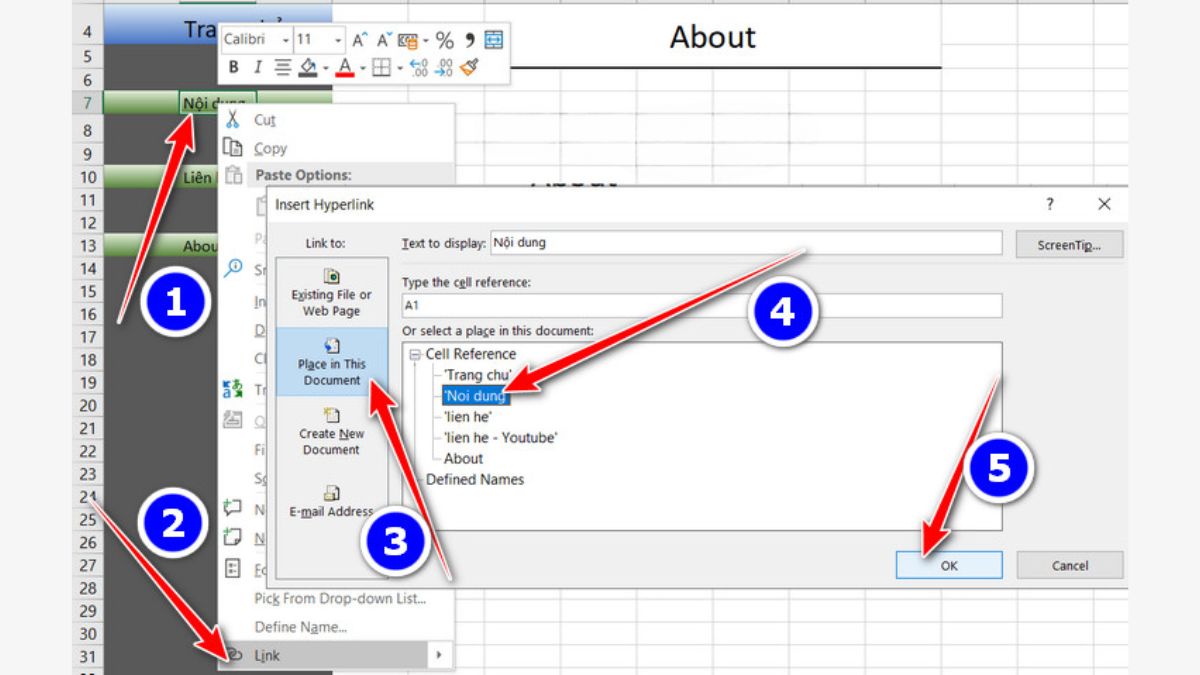Select Existing File or Web Page option
Screen dimensions: 1200x675
click(331, 291)
